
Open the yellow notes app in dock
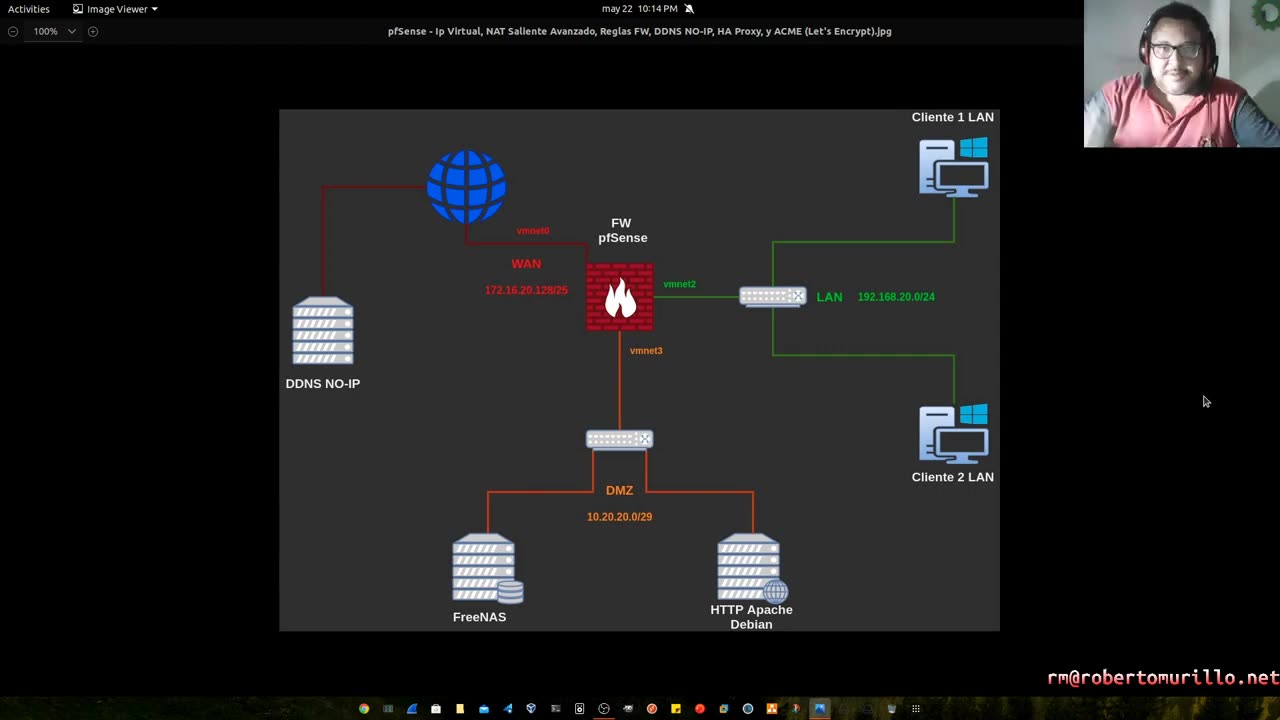pyautogui.click(x=460, y=708)
